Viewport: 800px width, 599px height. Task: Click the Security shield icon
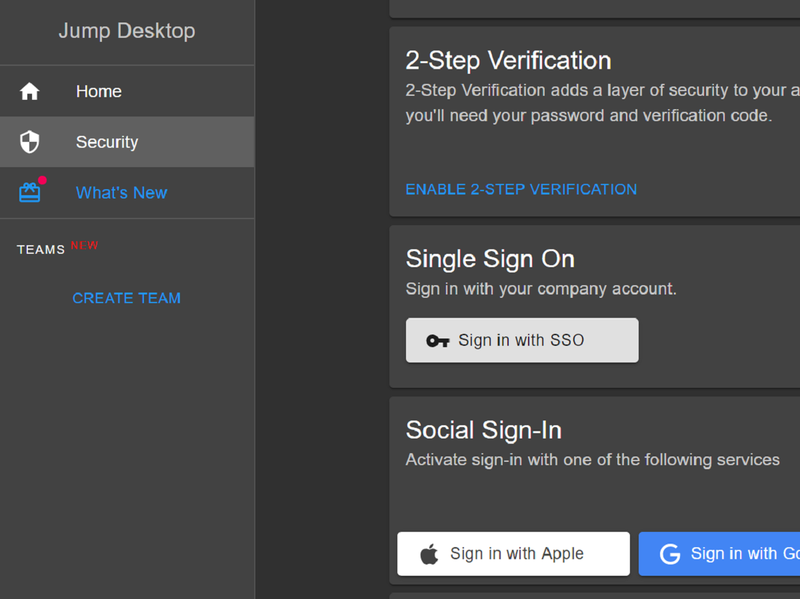[x=30, y=142]
